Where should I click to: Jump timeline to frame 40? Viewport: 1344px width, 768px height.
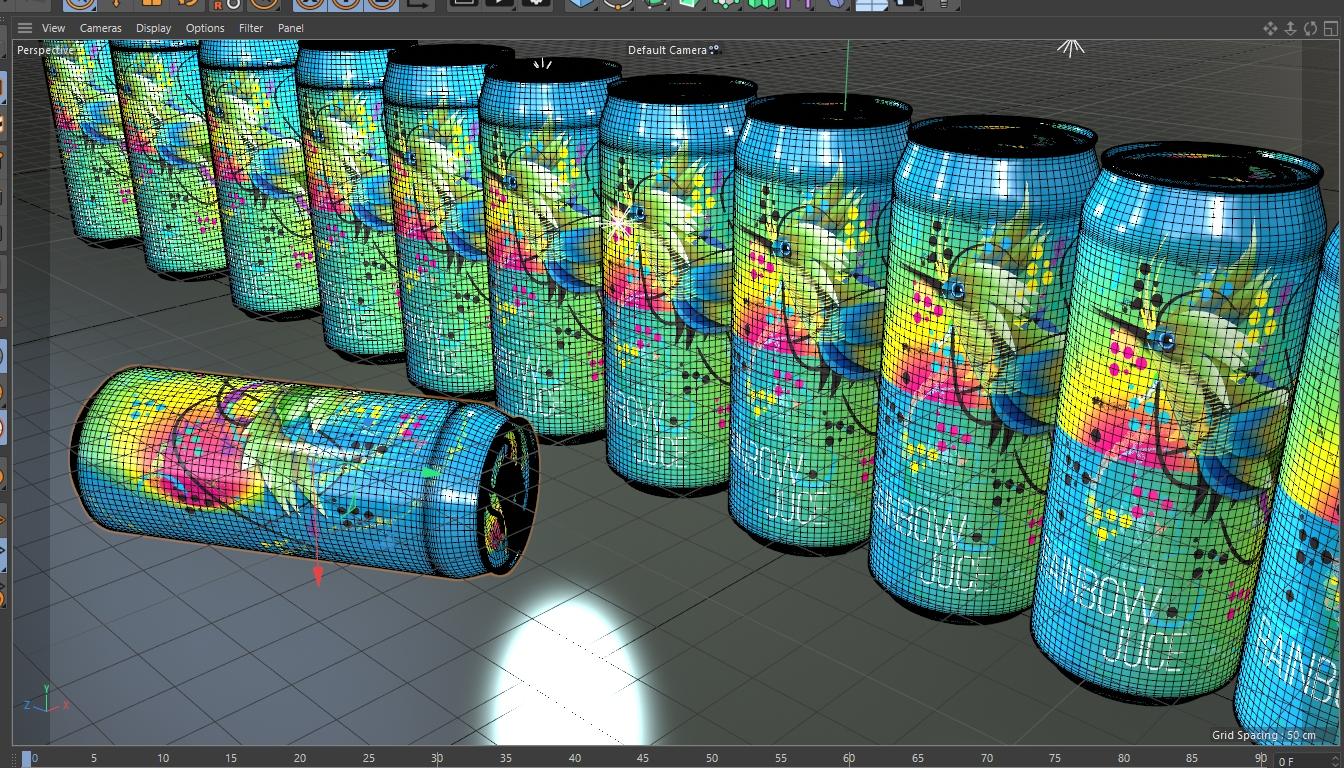(x=574, y=758)
